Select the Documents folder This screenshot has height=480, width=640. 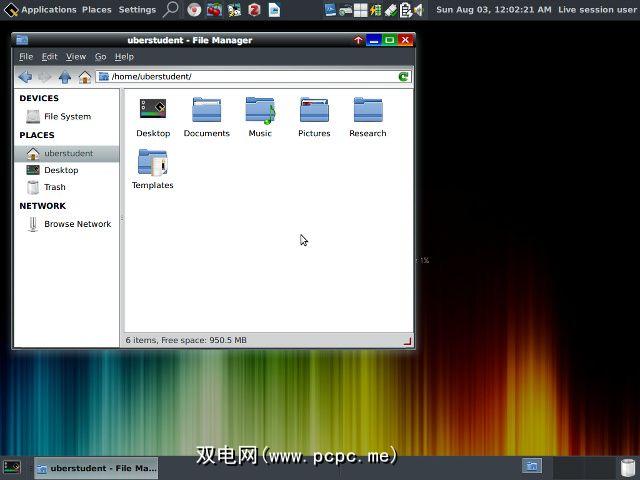pyautogui.click(x=207, y=118)
